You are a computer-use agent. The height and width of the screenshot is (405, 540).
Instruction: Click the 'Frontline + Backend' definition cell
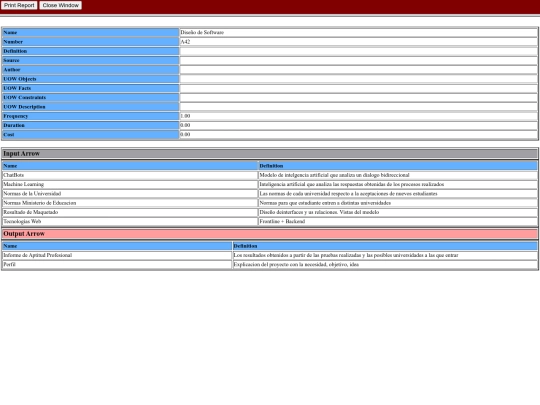[398, 222]
